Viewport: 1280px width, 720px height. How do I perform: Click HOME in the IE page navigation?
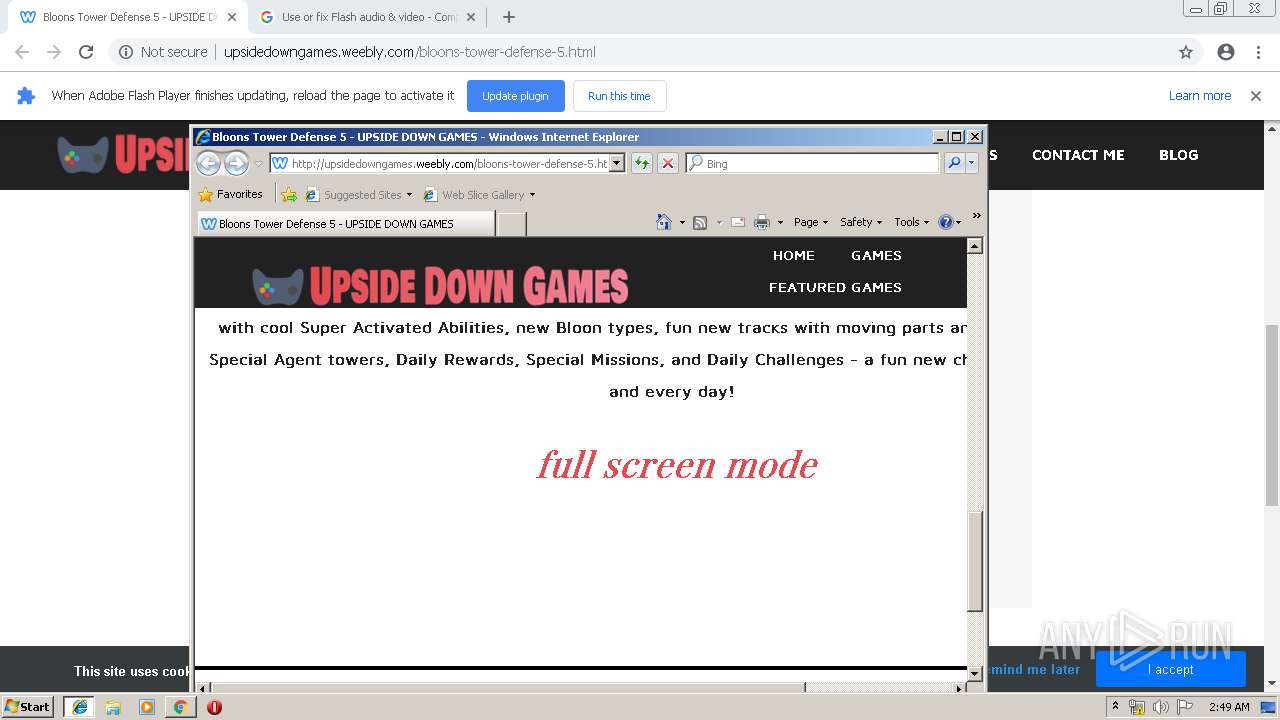[794, 255]
